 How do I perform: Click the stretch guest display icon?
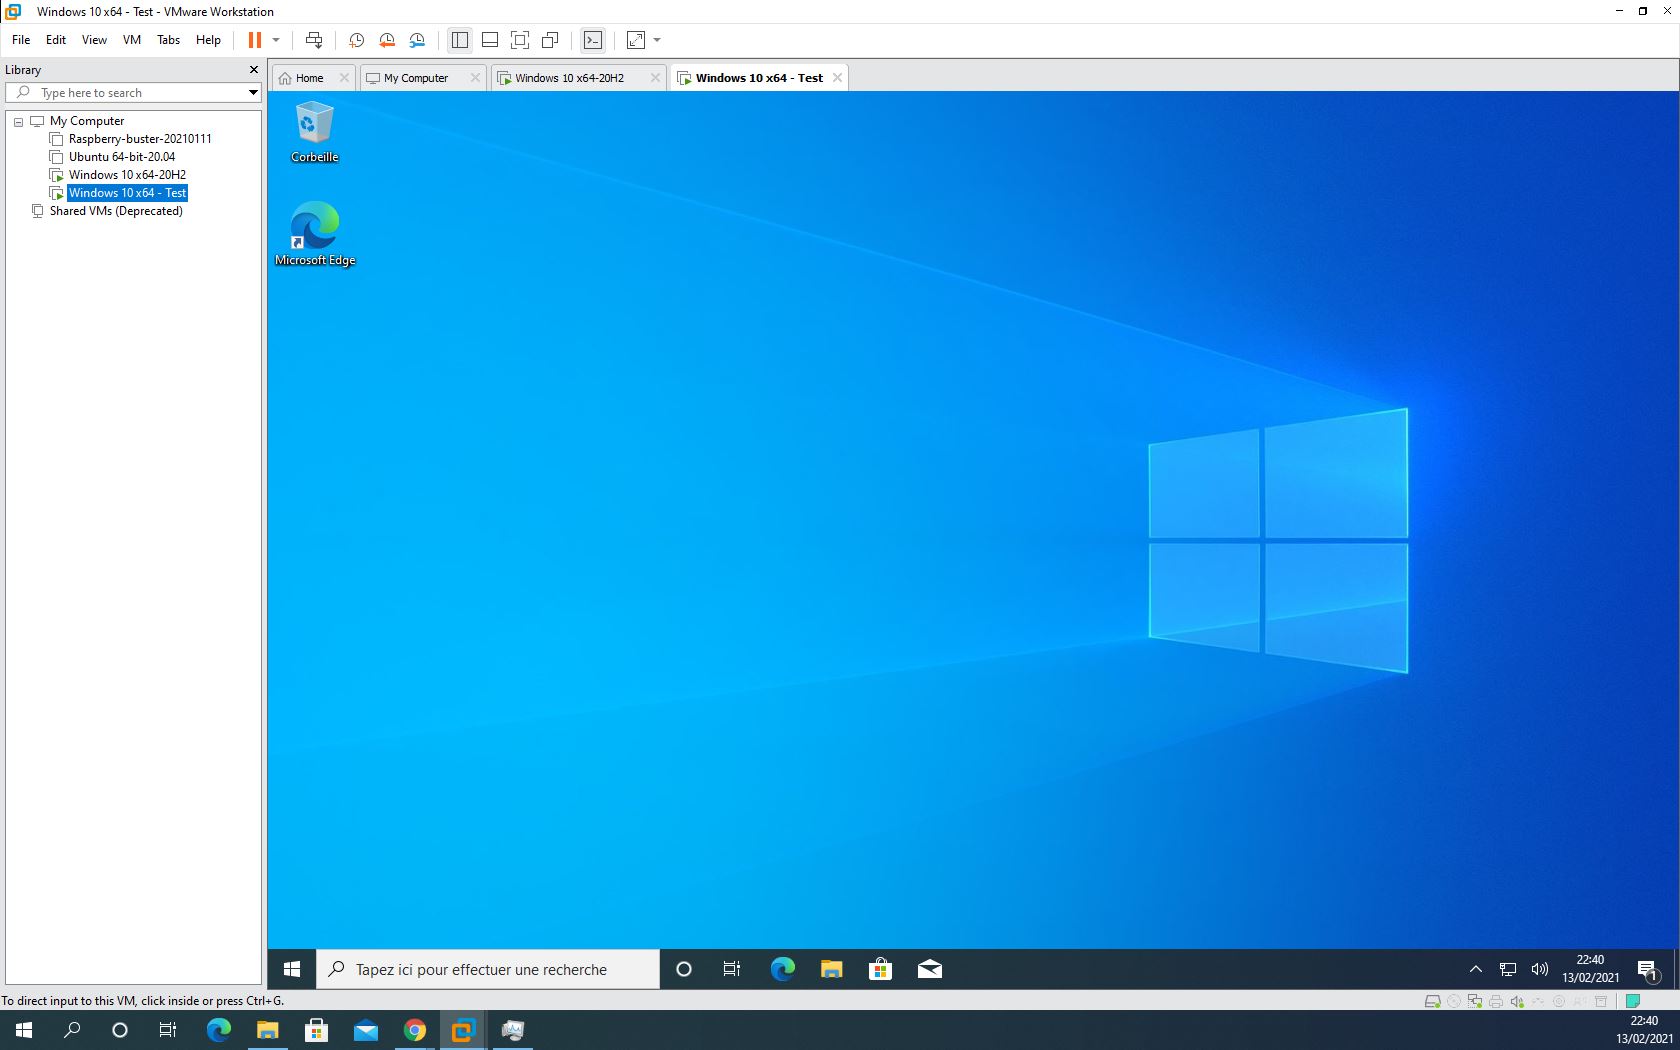click(x=636, y=40)
